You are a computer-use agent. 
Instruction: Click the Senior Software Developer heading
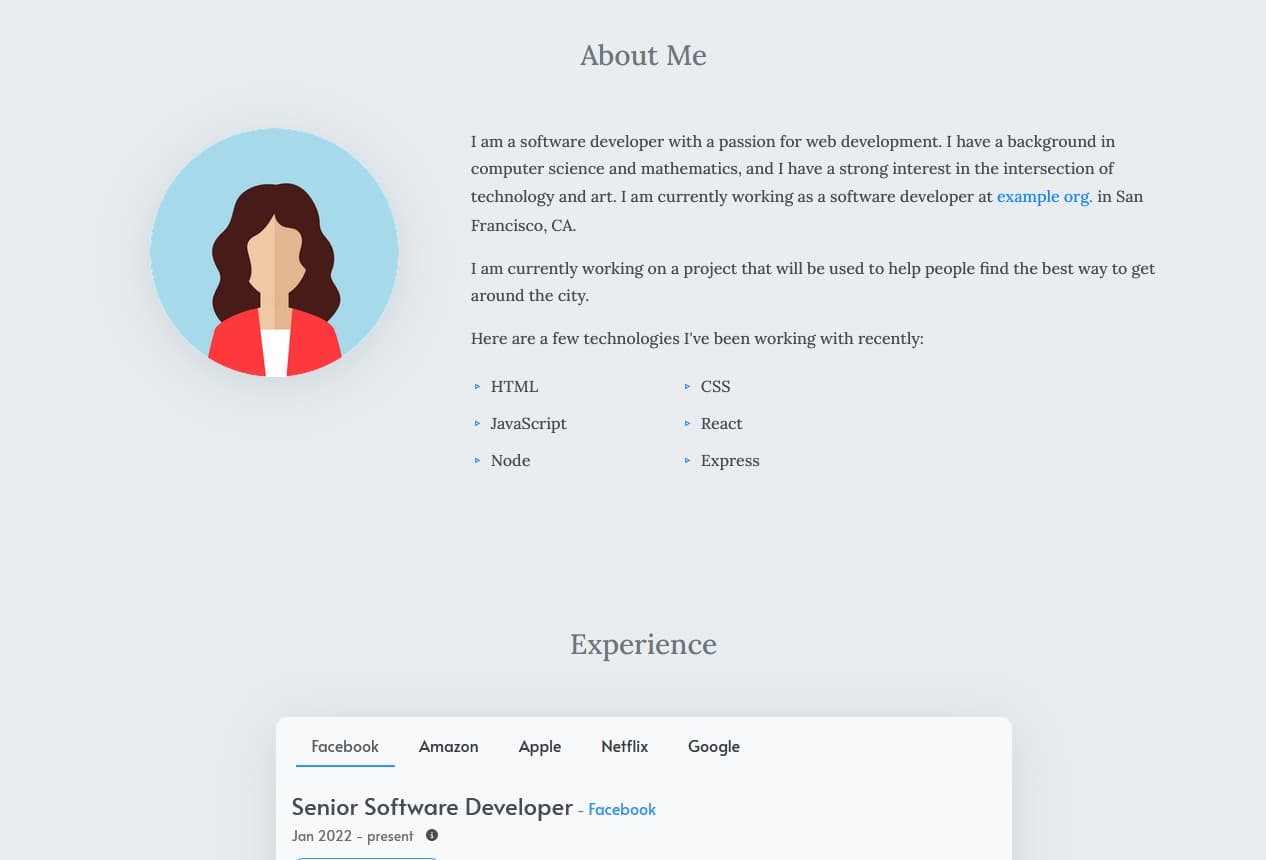click(431, 807)
